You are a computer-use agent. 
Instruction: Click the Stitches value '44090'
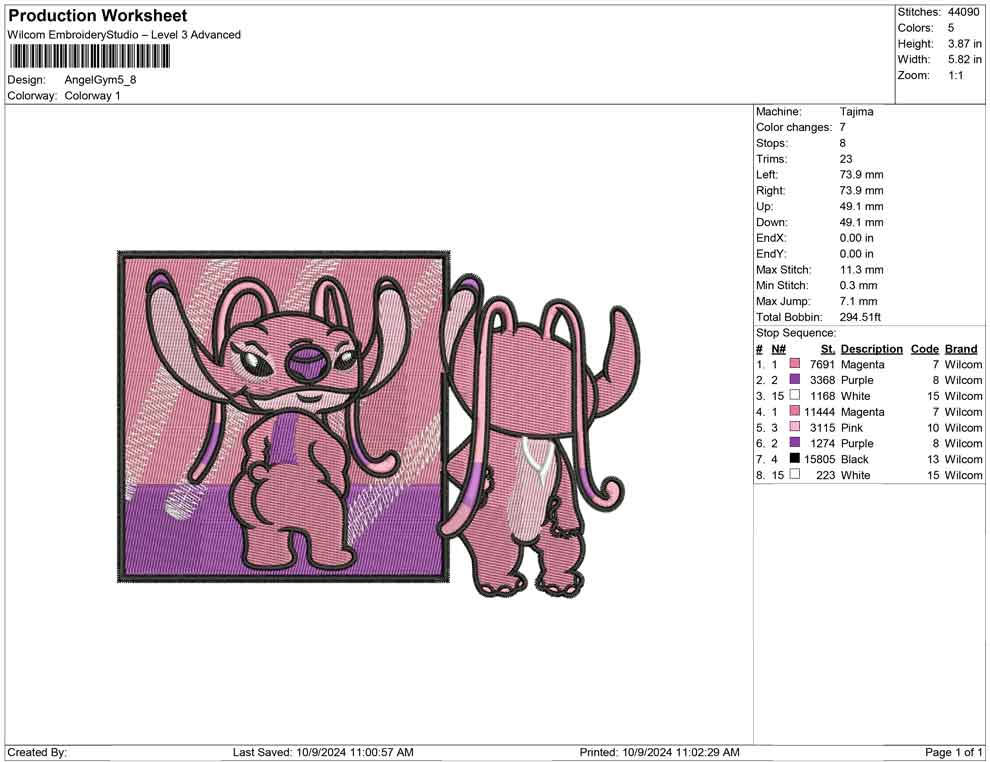click(x=963, y=12)
